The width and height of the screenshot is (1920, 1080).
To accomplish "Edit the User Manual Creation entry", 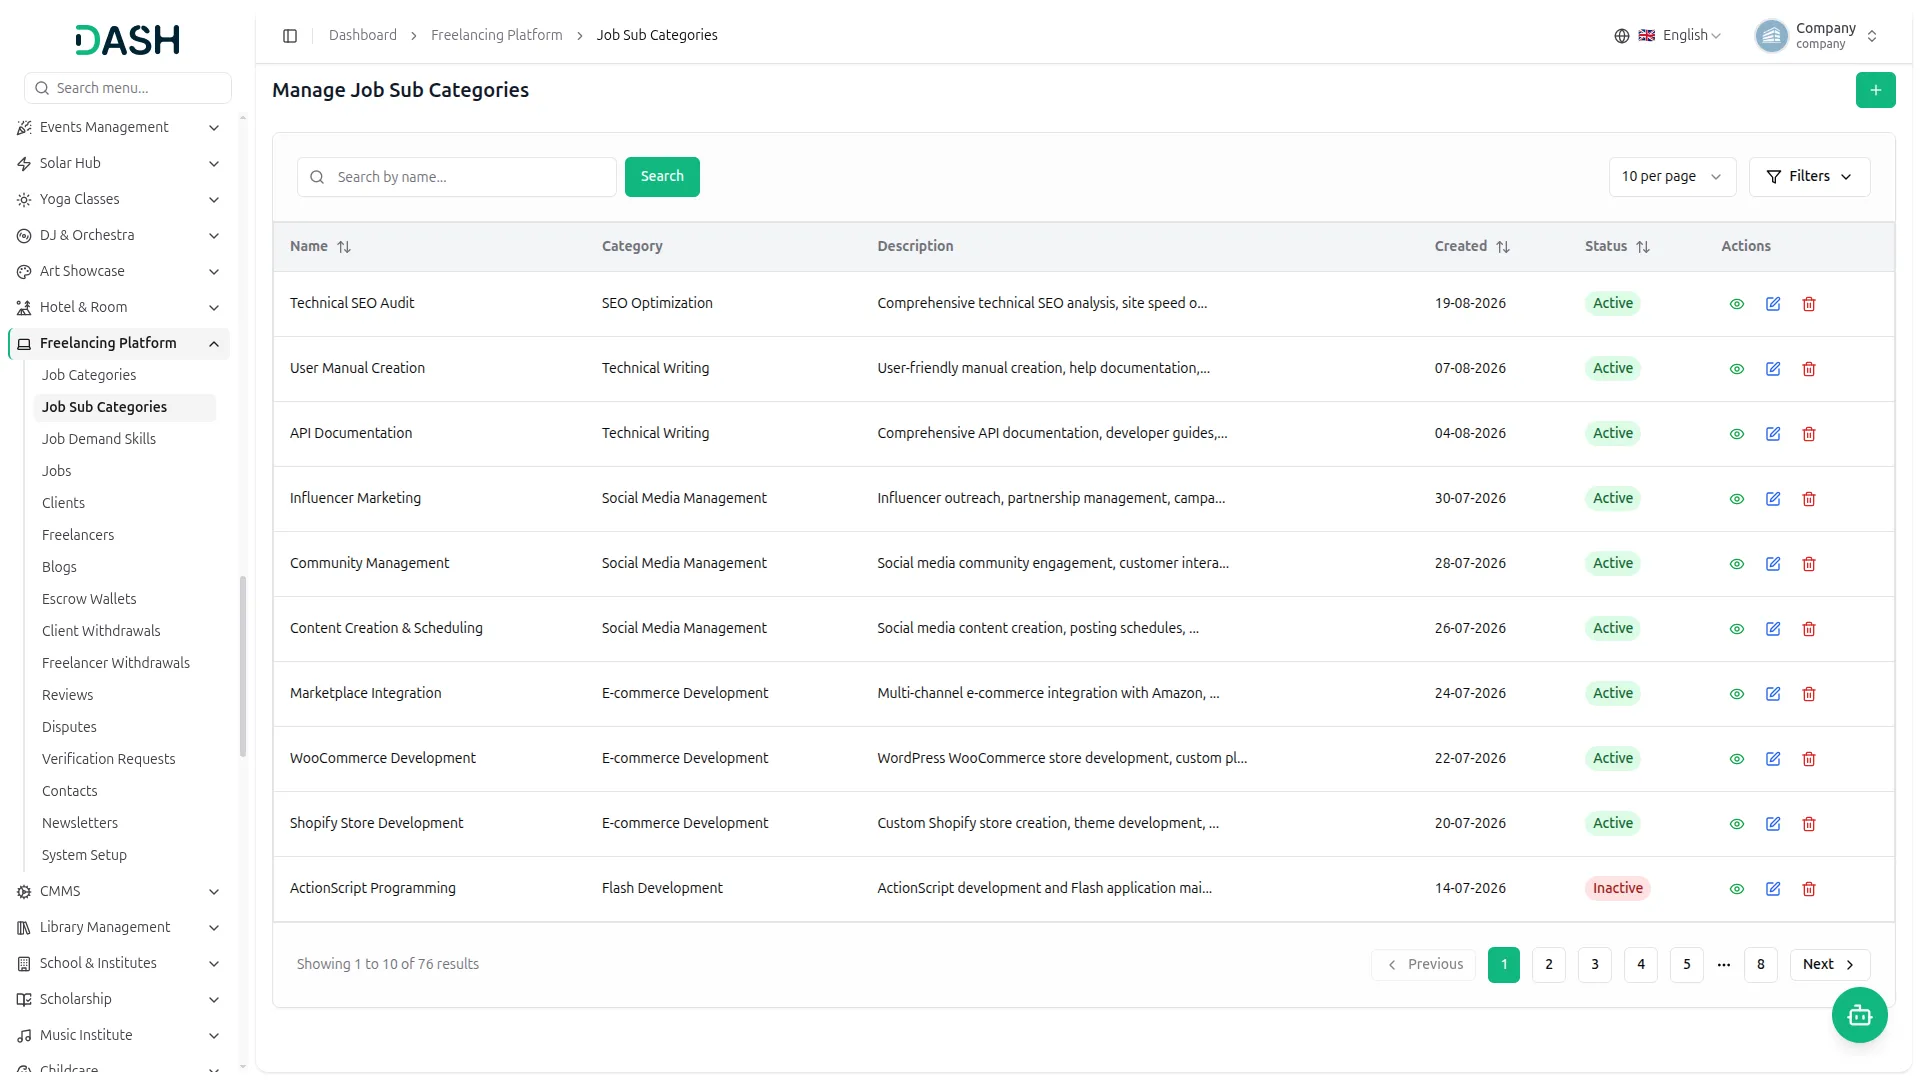I will pos(1772,369).
